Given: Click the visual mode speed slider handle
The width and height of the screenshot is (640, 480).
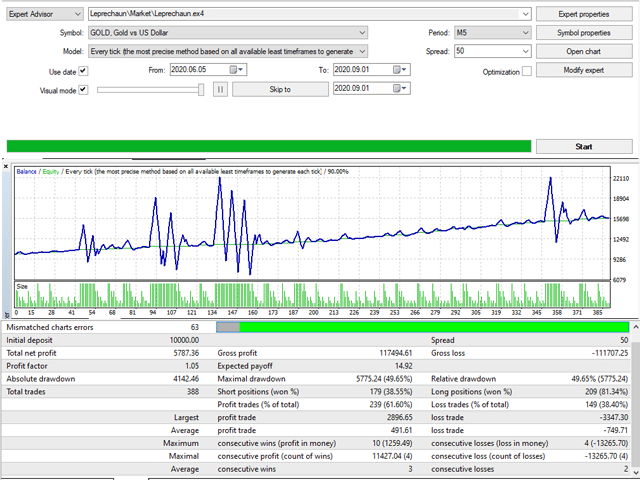Looking at the screenshot, I should click(202, 89).
